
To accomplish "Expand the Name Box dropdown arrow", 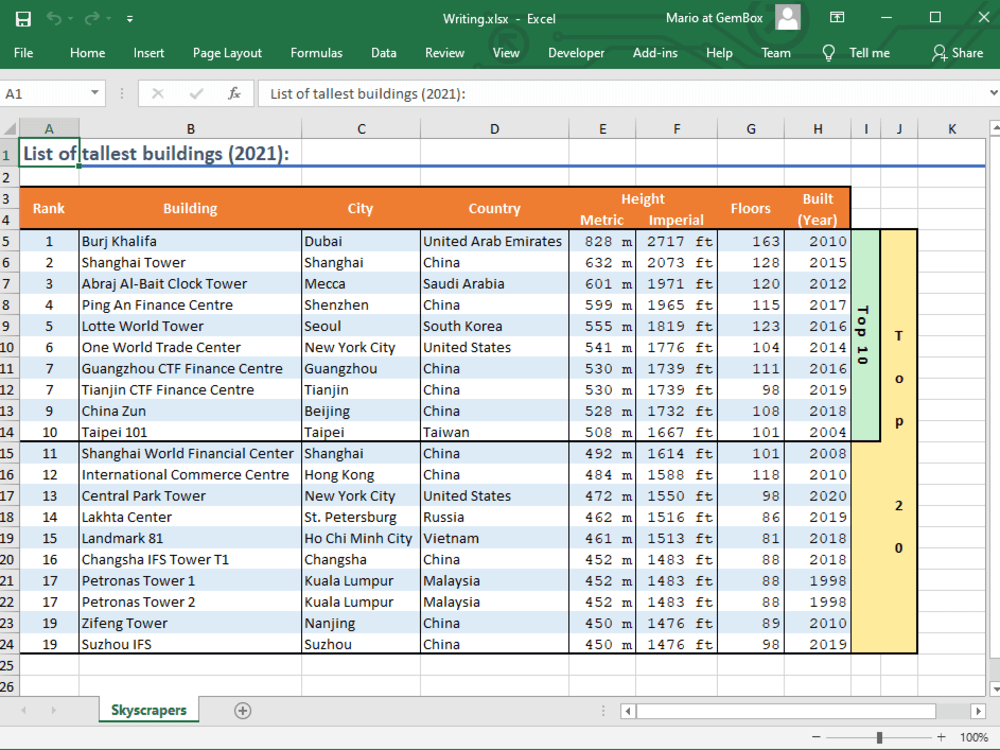I will (x=94, y=93).
